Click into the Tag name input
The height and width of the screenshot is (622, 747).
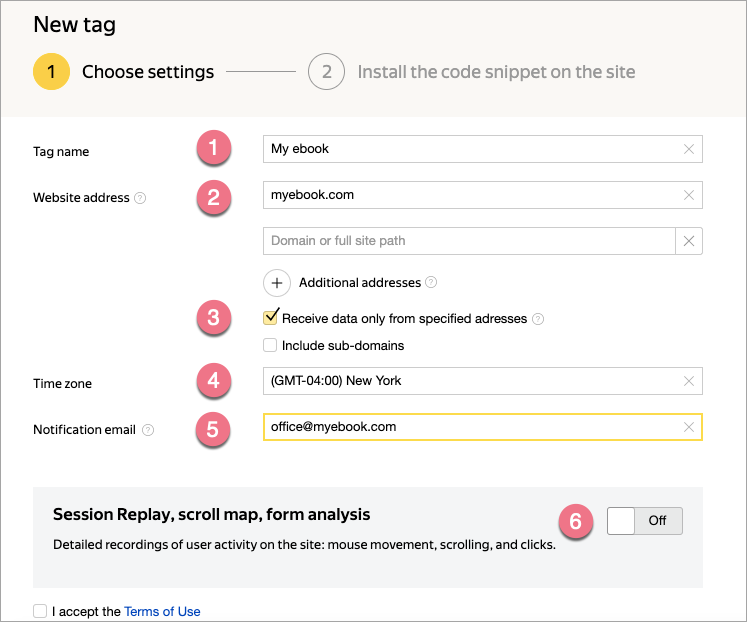pyautogui.click(x=470, y=149)
